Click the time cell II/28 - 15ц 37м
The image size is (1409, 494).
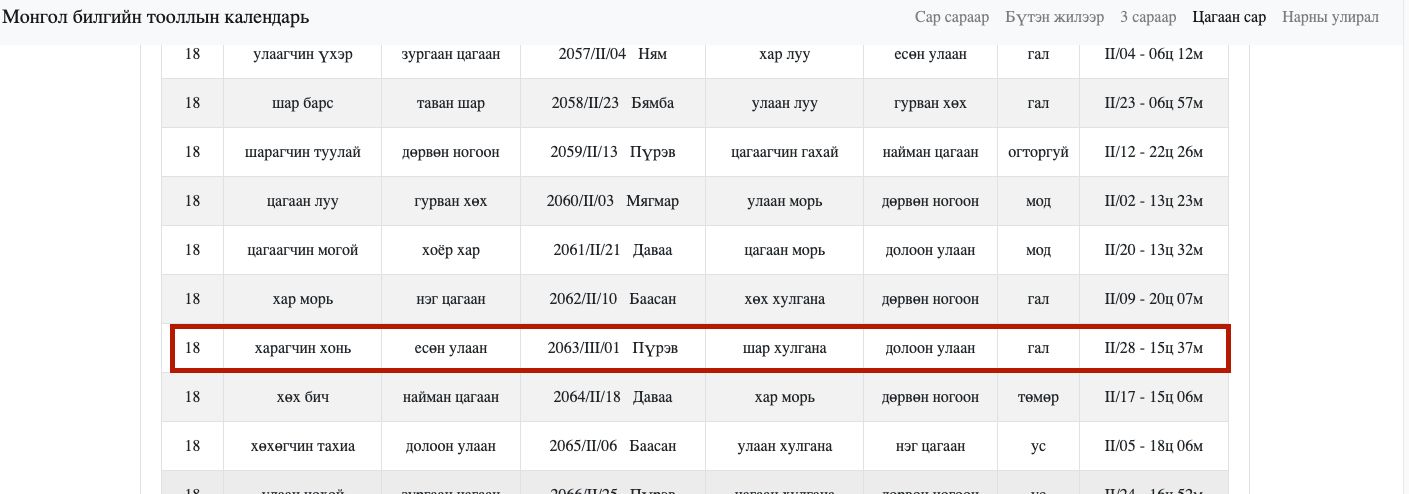click(x=1153, y=348)
